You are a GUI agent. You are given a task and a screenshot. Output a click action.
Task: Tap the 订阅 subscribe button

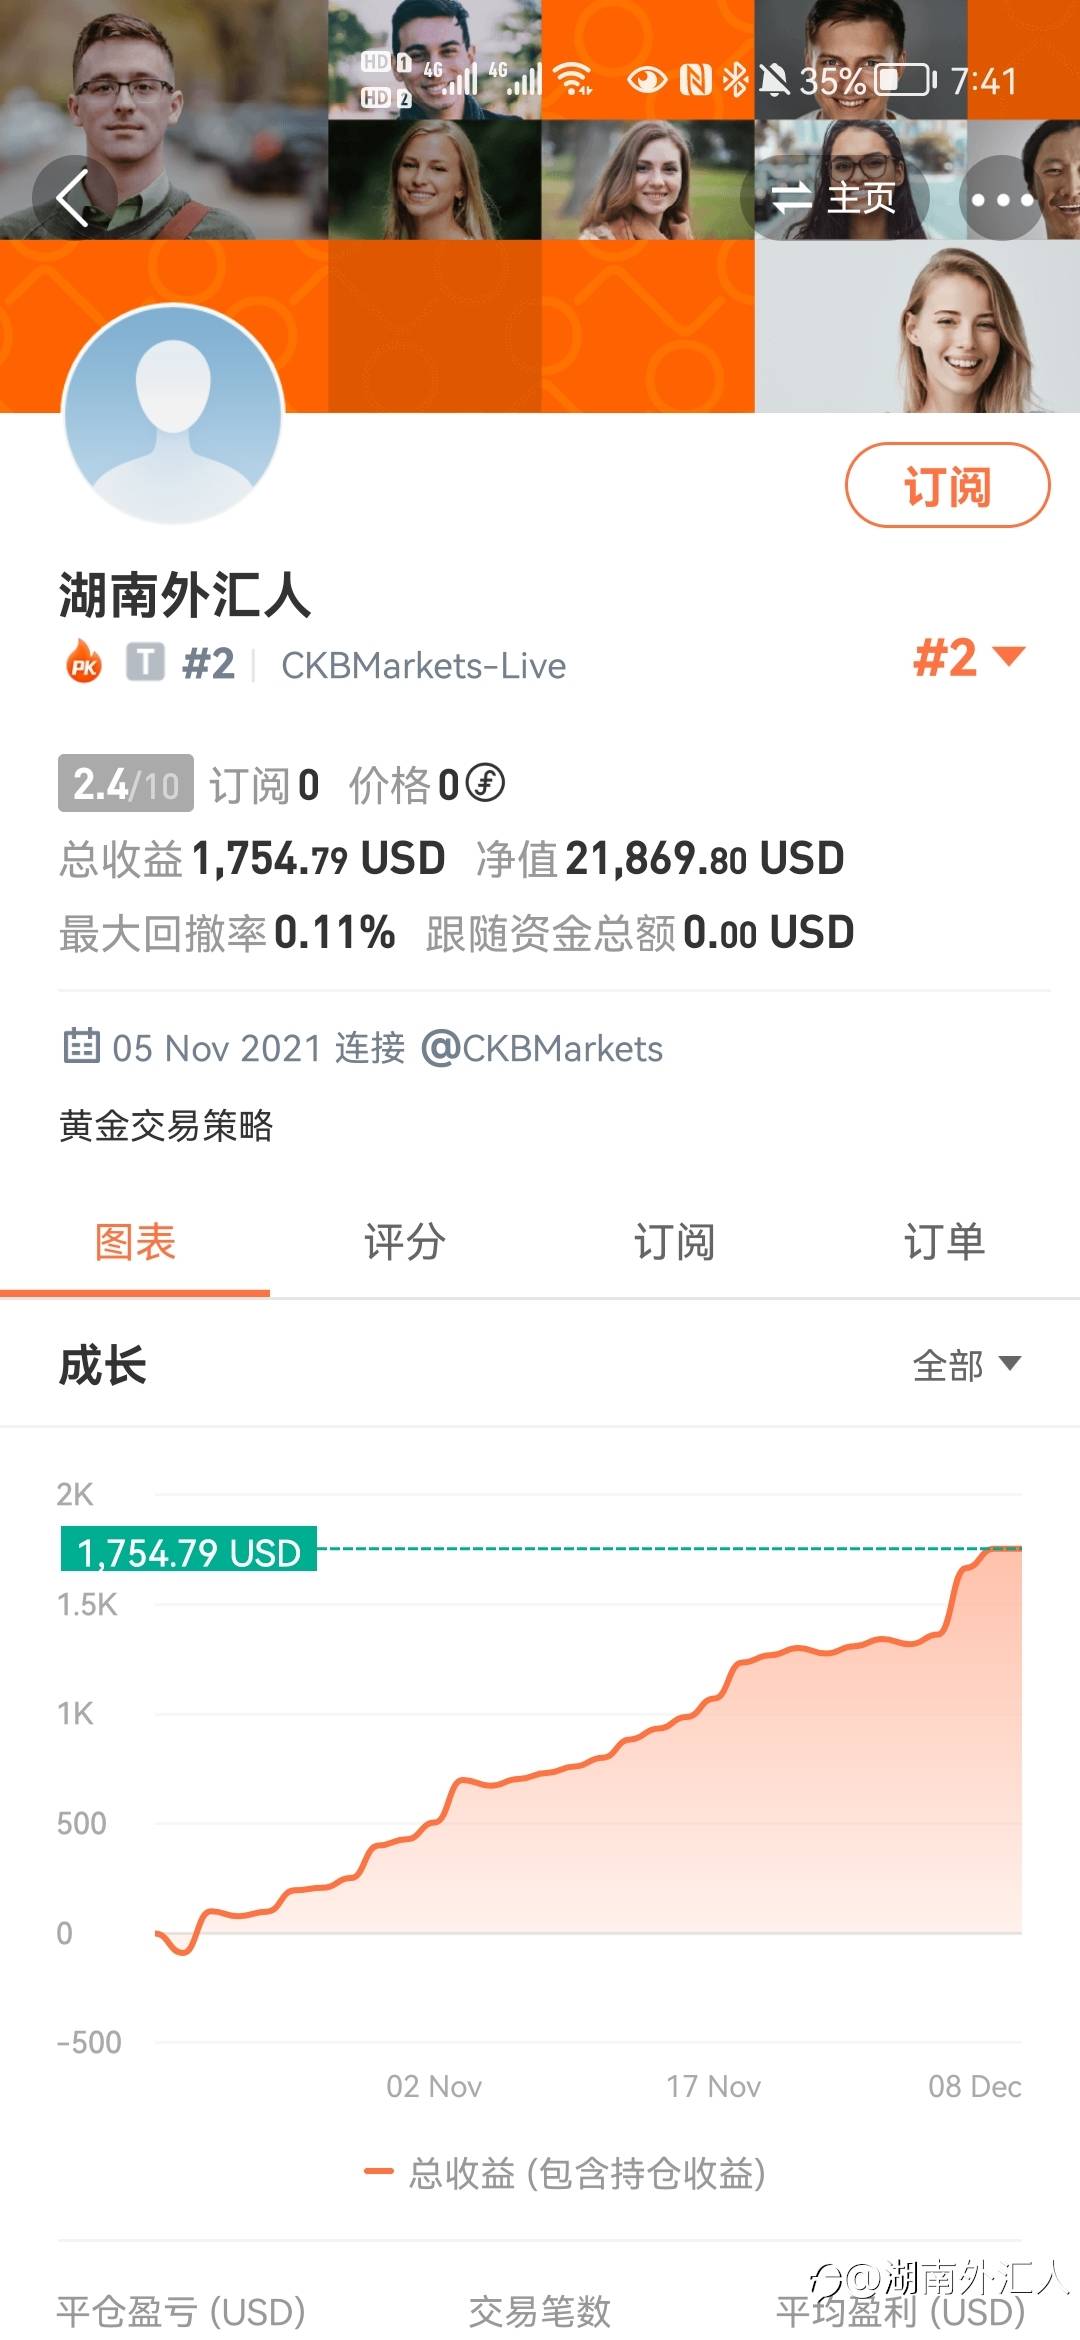point(947,485)
